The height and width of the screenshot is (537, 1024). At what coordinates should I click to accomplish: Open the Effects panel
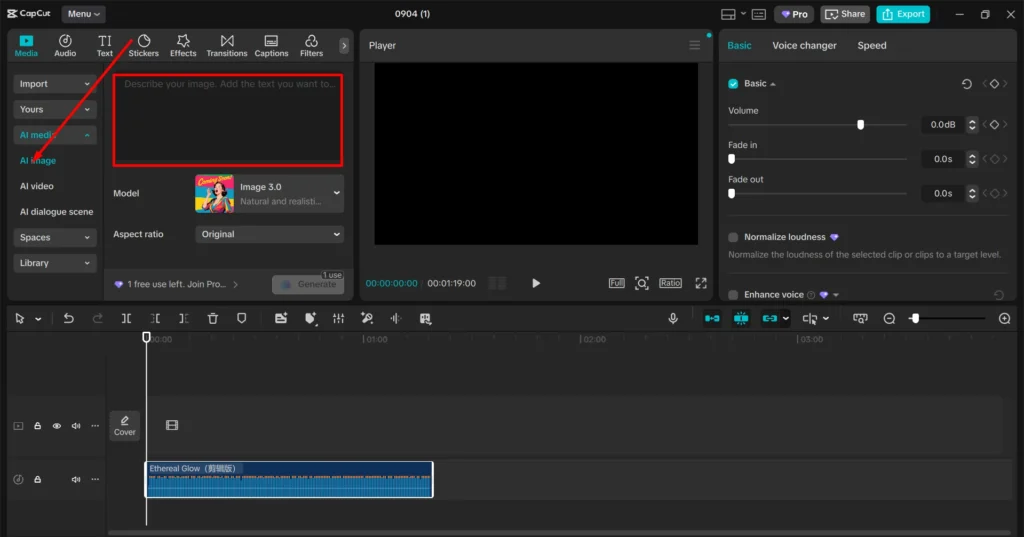183,45
